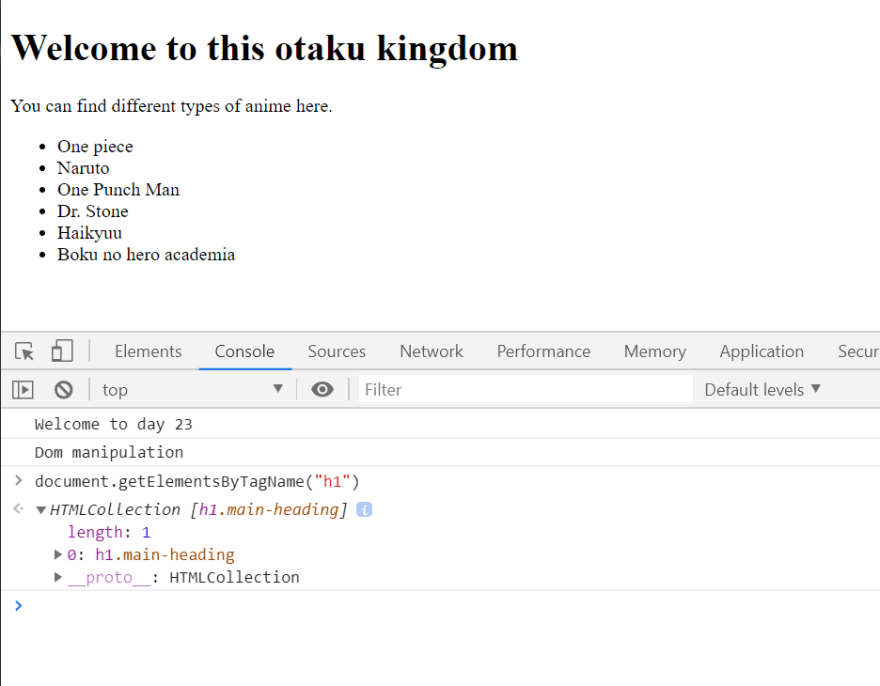880x686 pixels.
Task: Switch to the Elements tab
Action: tap(148, 351)
